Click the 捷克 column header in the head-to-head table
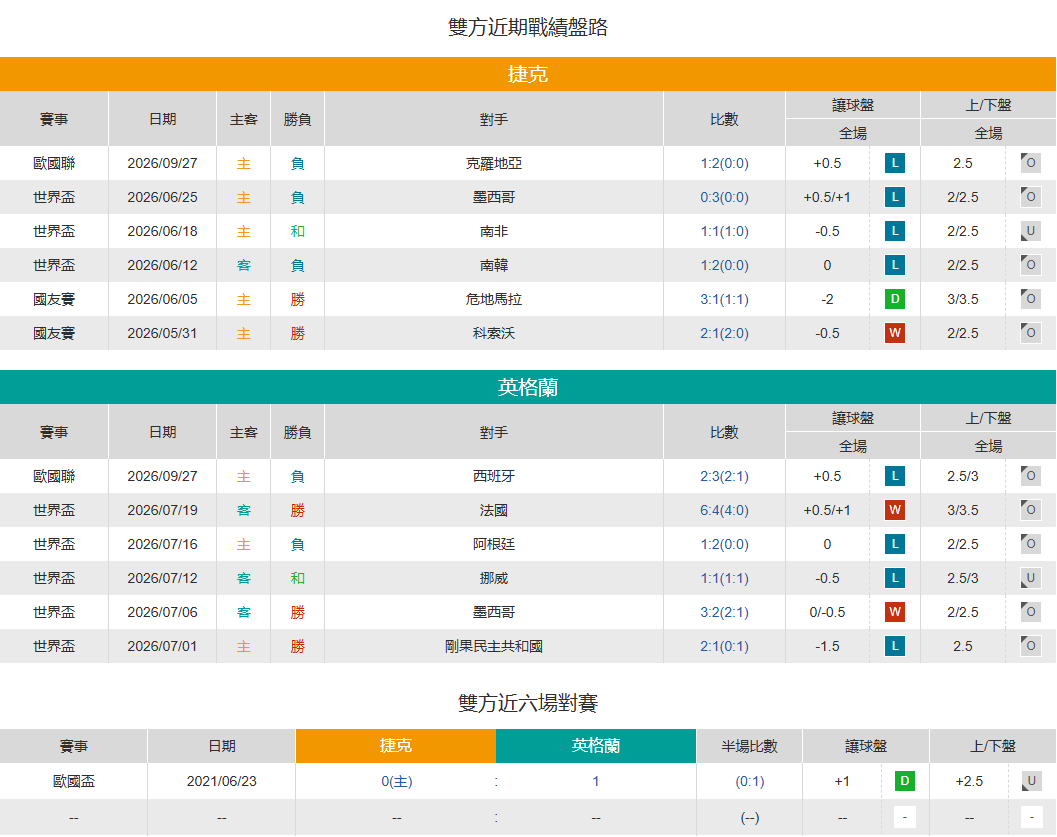The image size is (1057, 837). 396,746
